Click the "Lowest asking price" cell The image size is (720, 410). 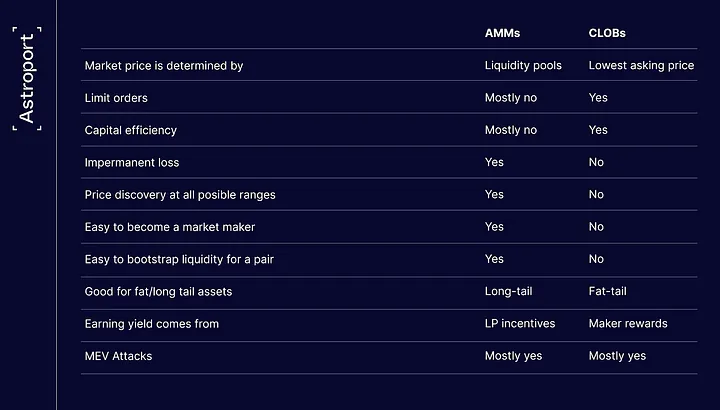tap(641, 66)
